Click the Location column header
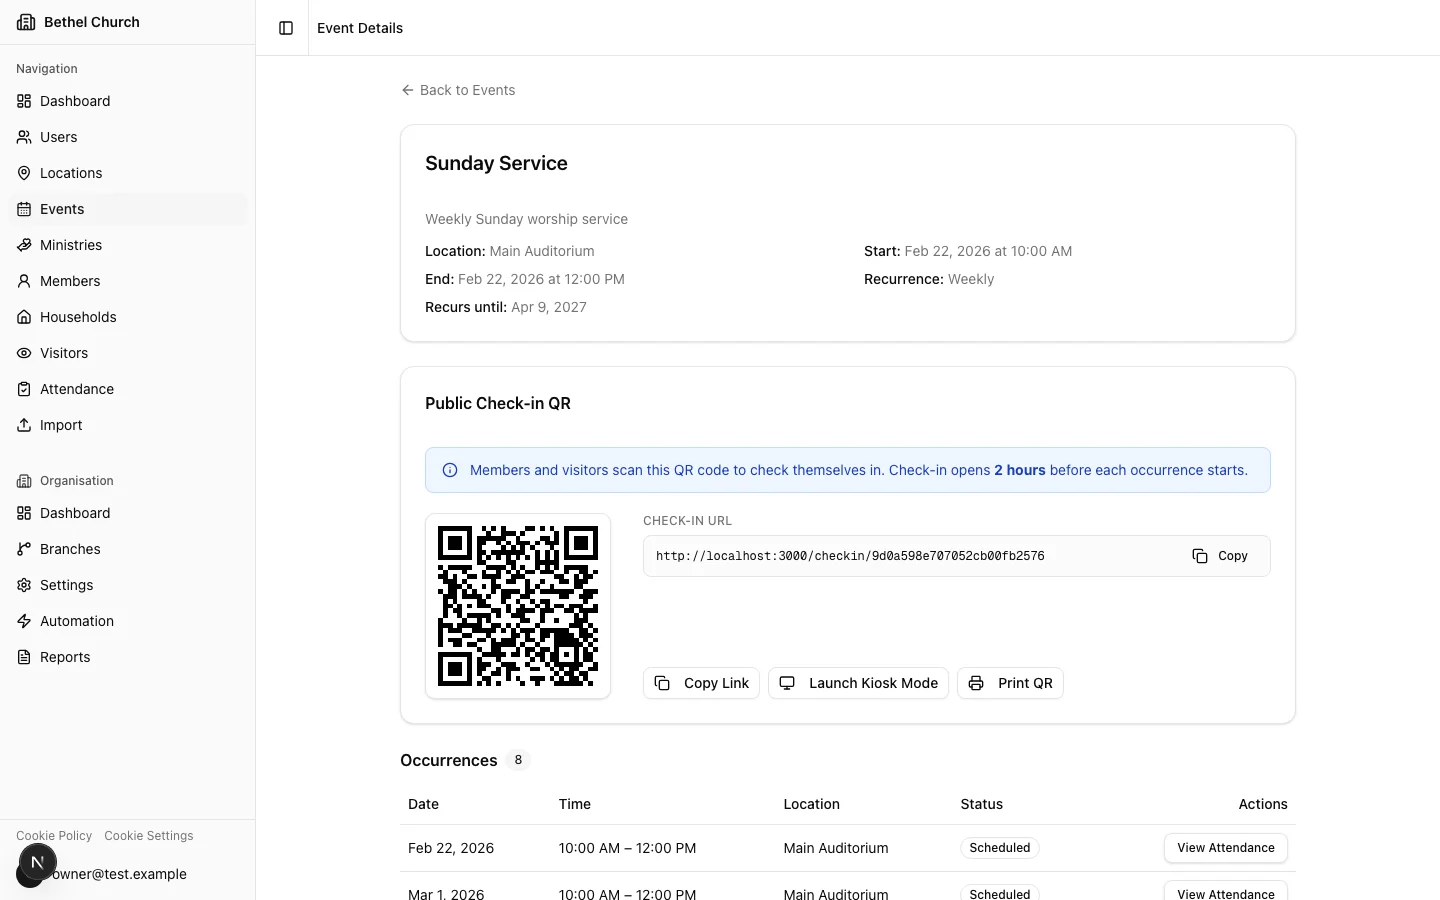 click(811, 804)
